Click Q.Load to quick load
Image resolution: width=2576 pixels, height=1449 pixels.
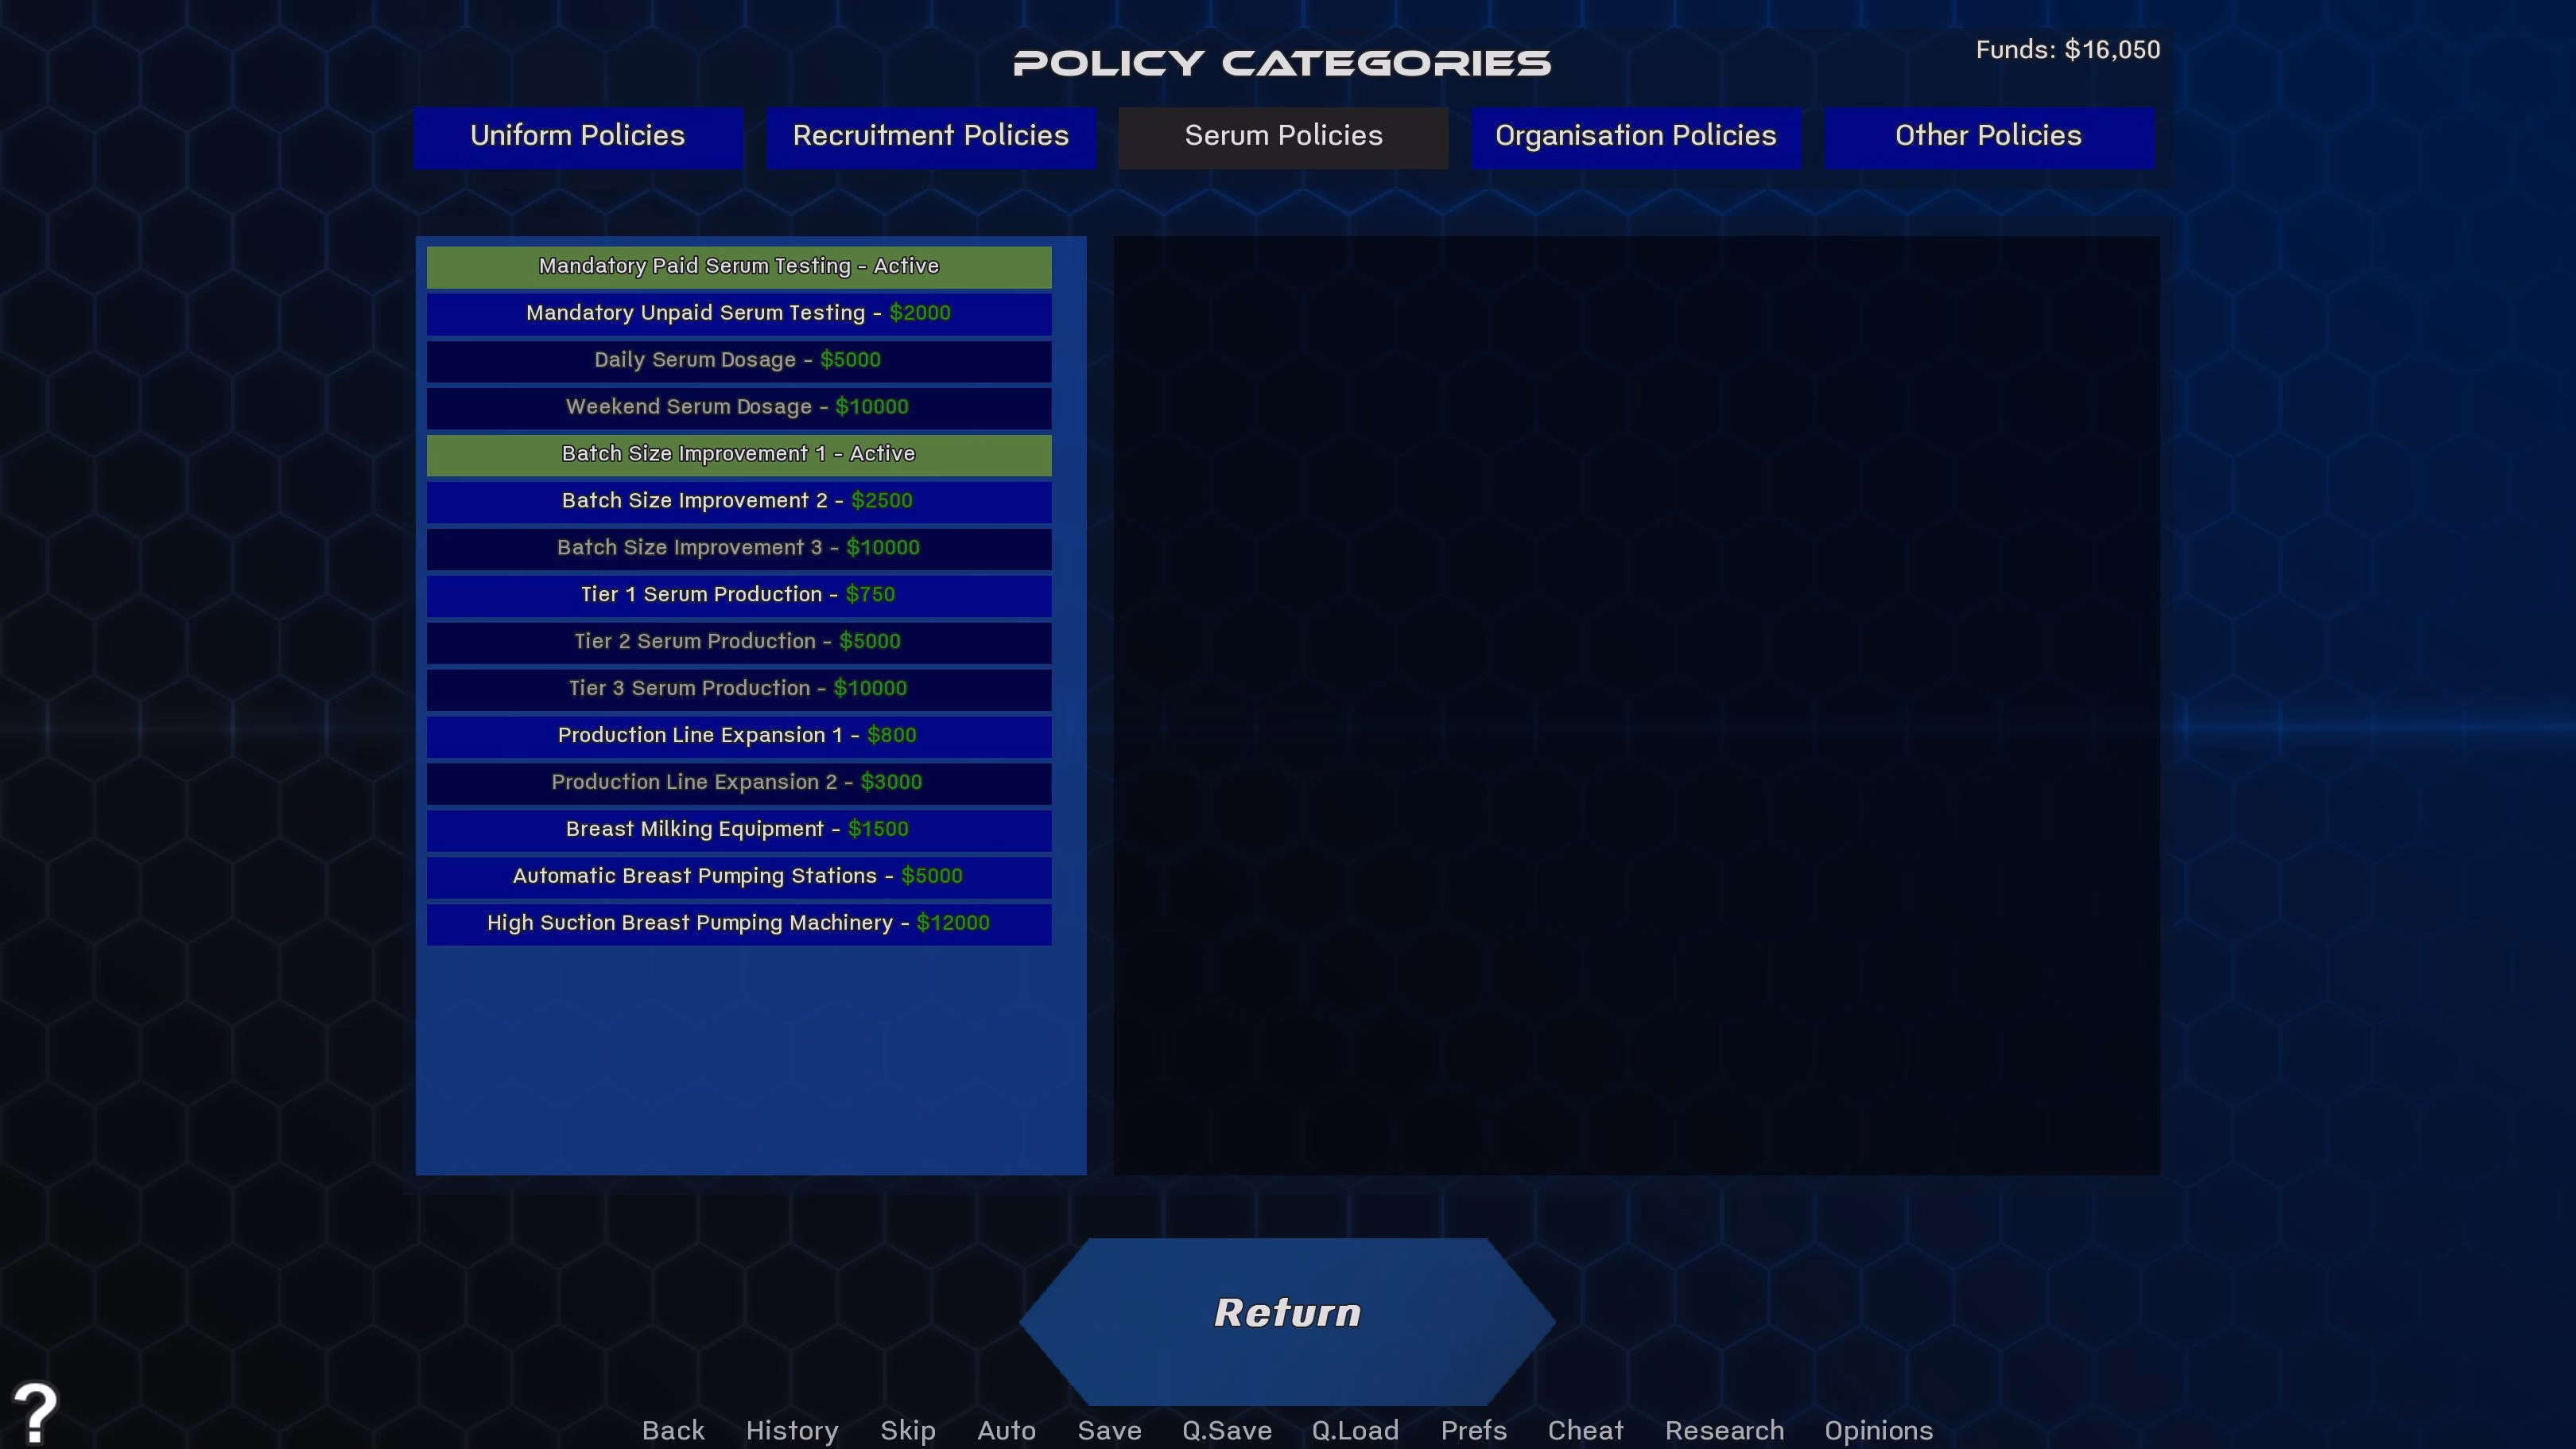(1355, 1431)
